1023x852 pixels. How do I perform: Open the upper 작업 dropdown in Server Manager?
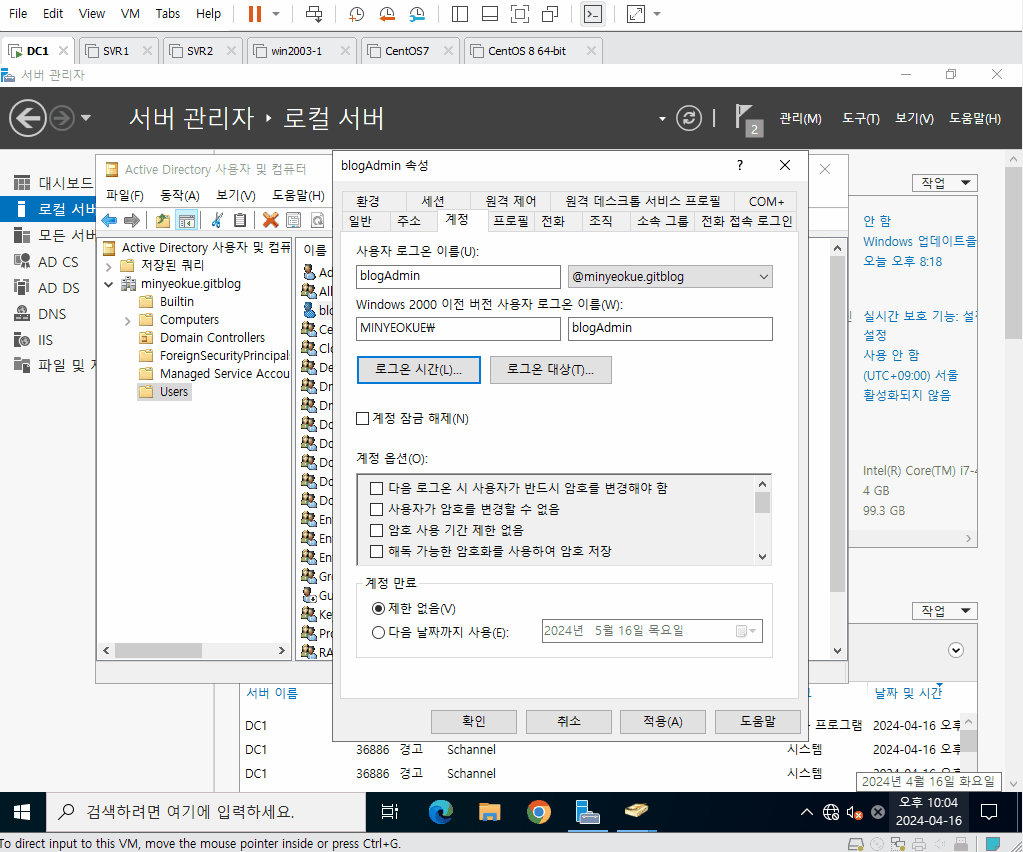pyautogui.click(x=945, y=183)
